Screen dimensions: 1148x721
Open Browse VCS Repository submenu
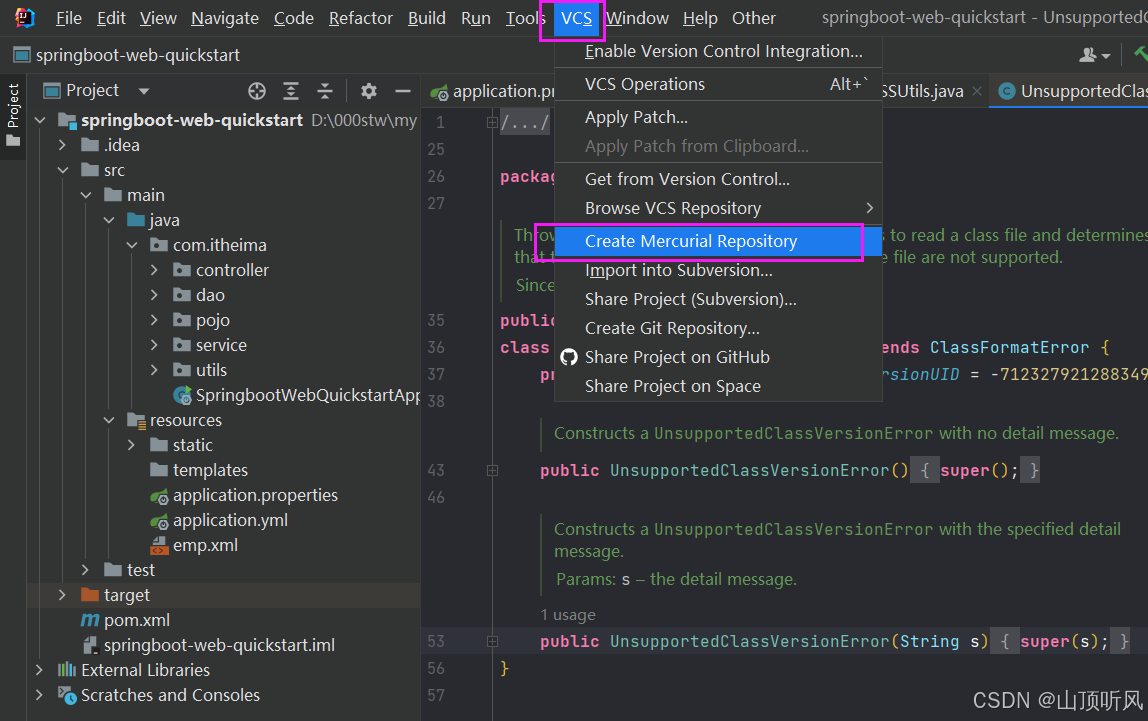718,209
